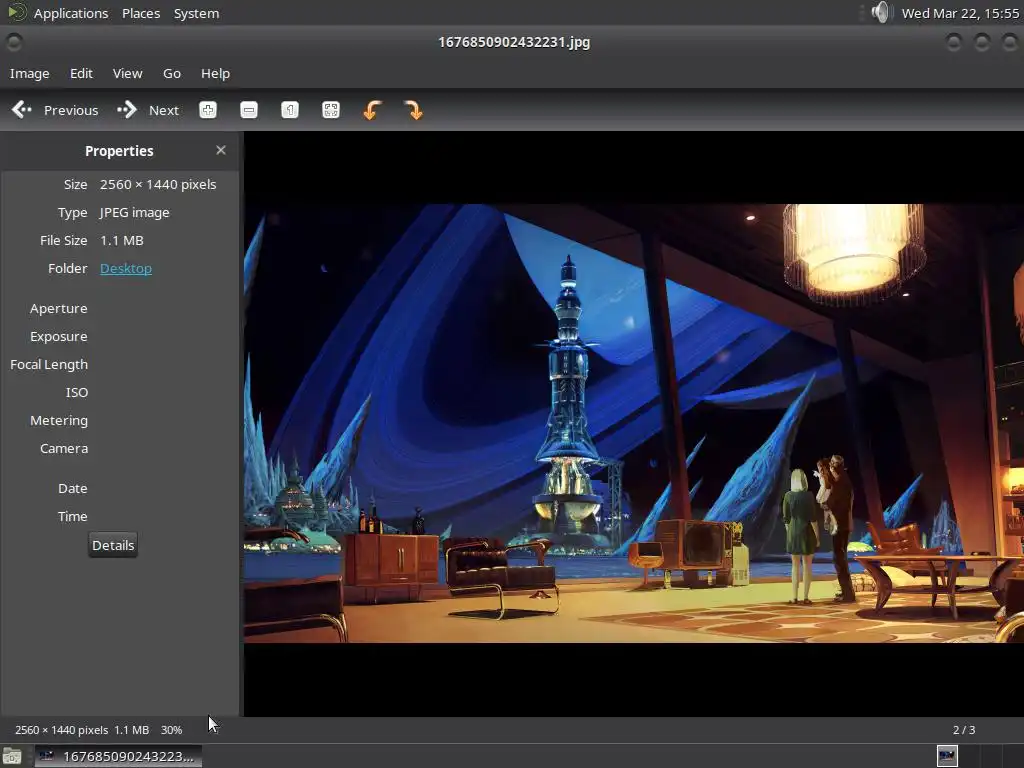The image size is (1024, 768).
Task: Click the '30%' zoom level in status bar
Action: (172, 730)
